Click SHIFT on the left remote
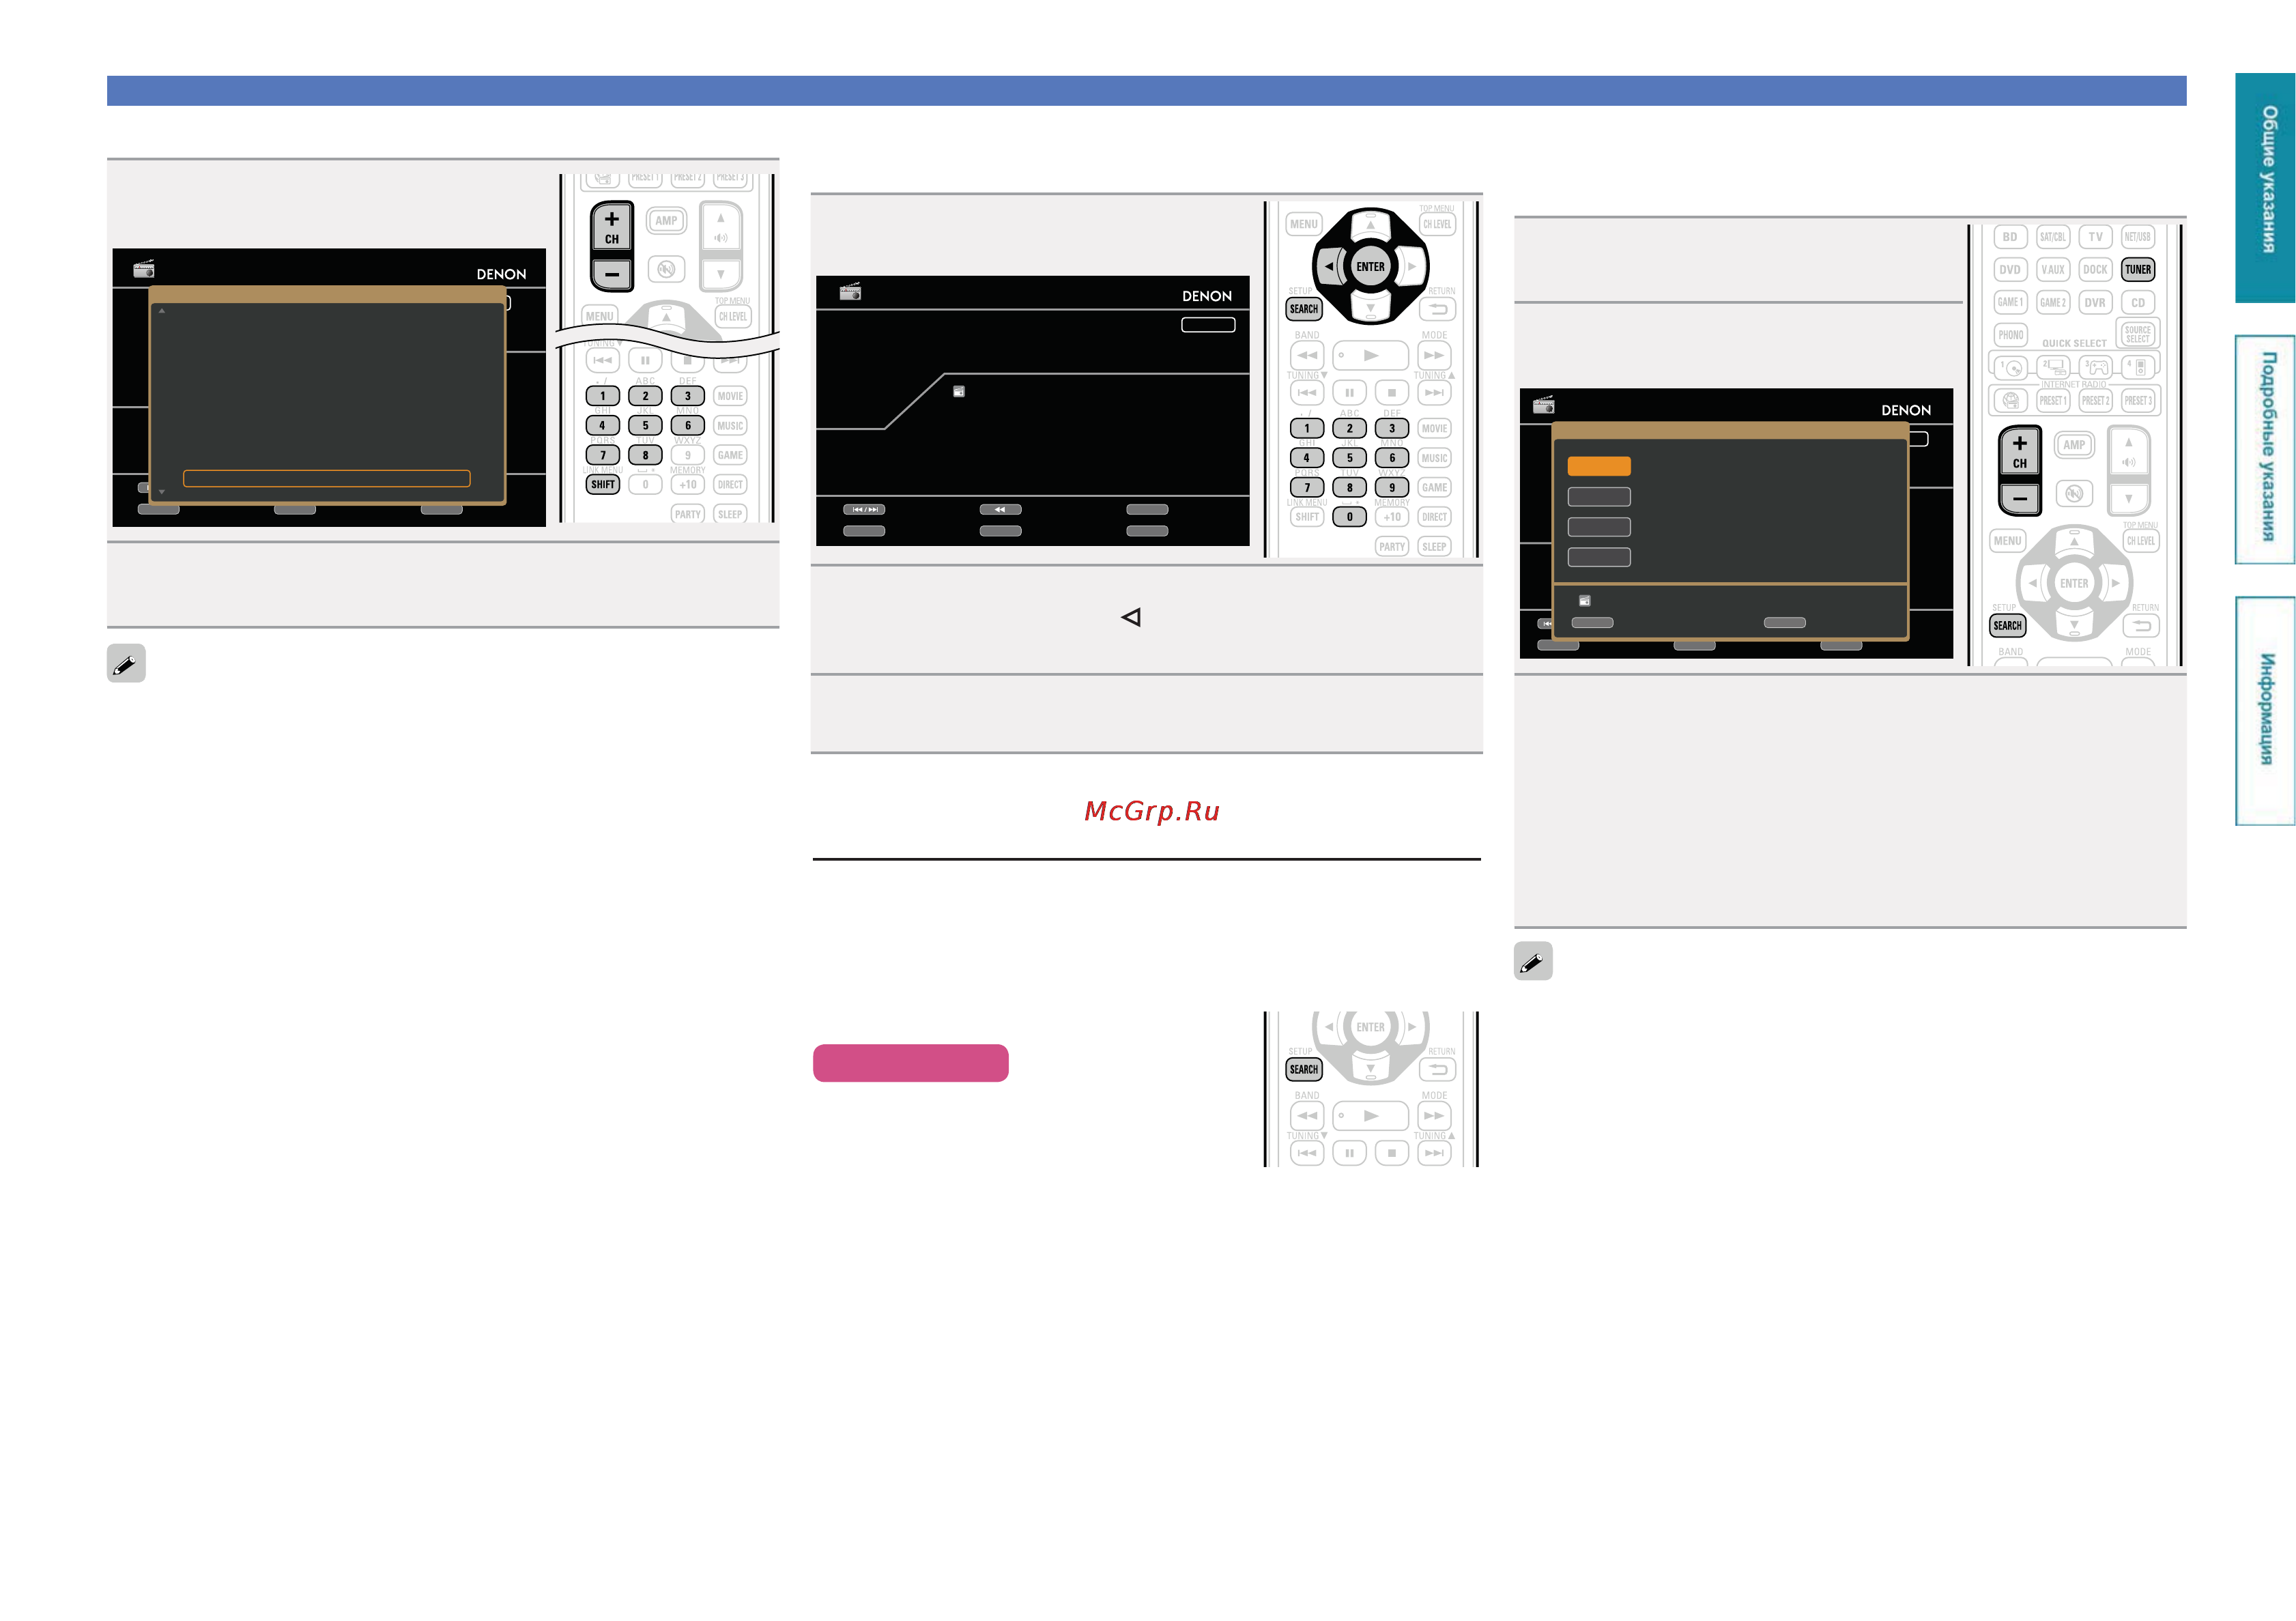Screen dimensions: 2296x1621 click(603, 485)
